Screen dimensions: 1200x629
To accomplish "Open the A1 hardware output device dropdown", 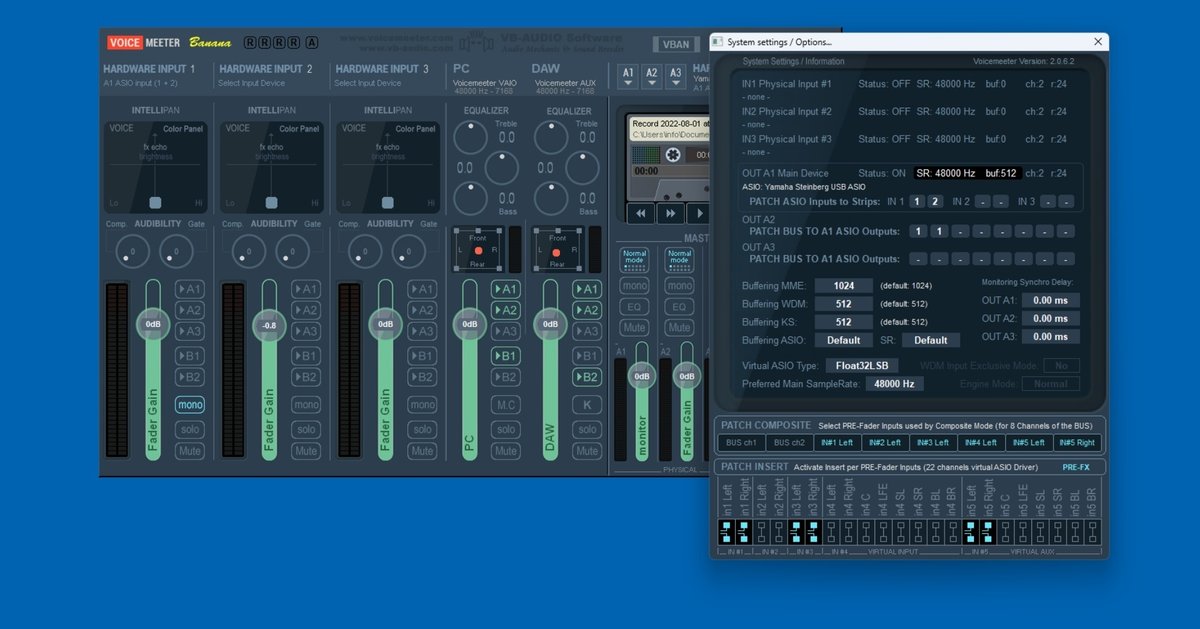I will tap(628, 77).
